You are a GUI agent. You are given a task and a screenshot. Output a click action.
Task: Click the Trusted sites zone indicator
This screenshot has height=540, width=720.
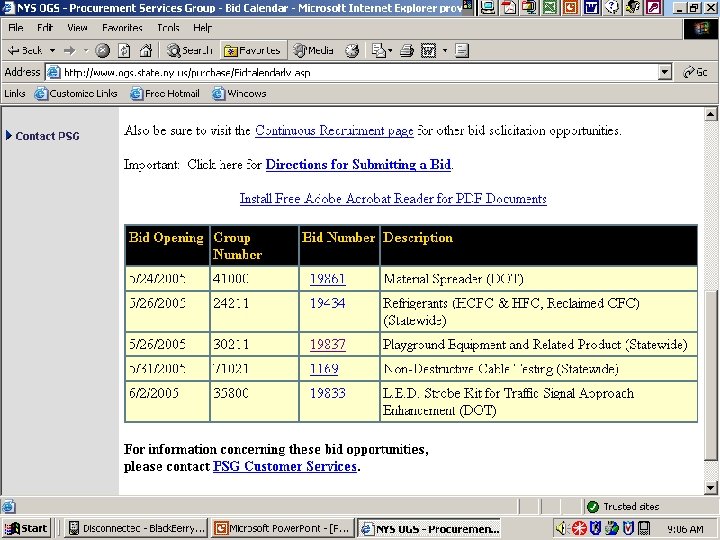click(624, 506)
